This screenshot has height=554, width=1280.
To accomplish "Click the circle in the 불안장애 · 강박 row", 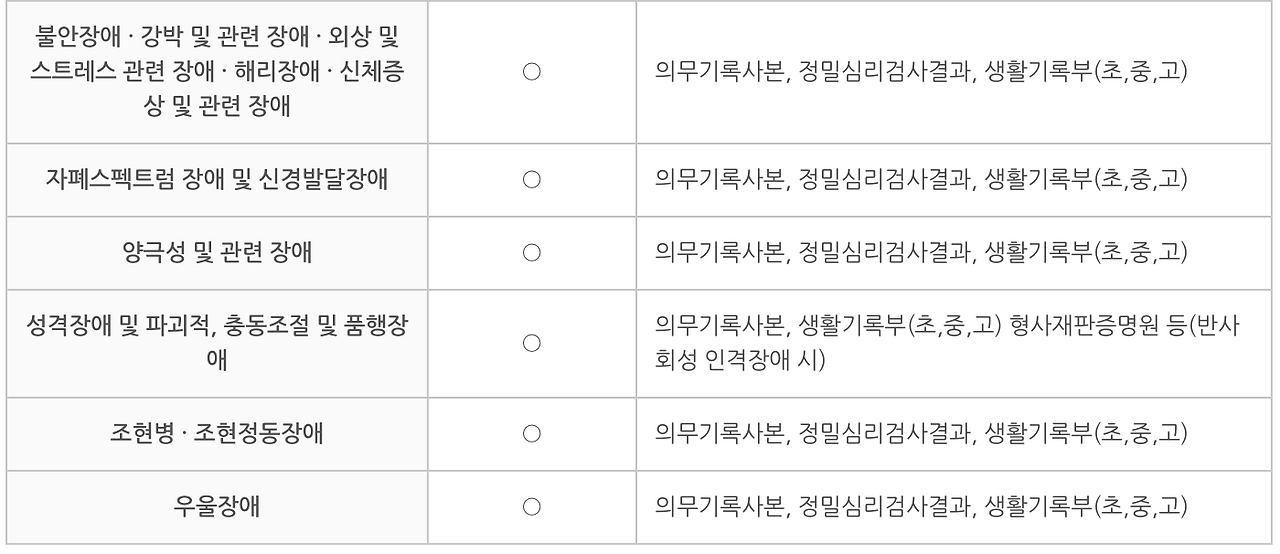I will tap(532, 73).
